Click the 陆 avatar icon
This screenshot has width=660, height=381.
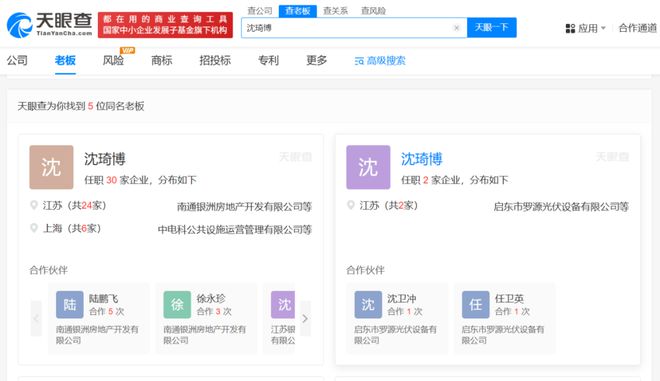[70, 304]
